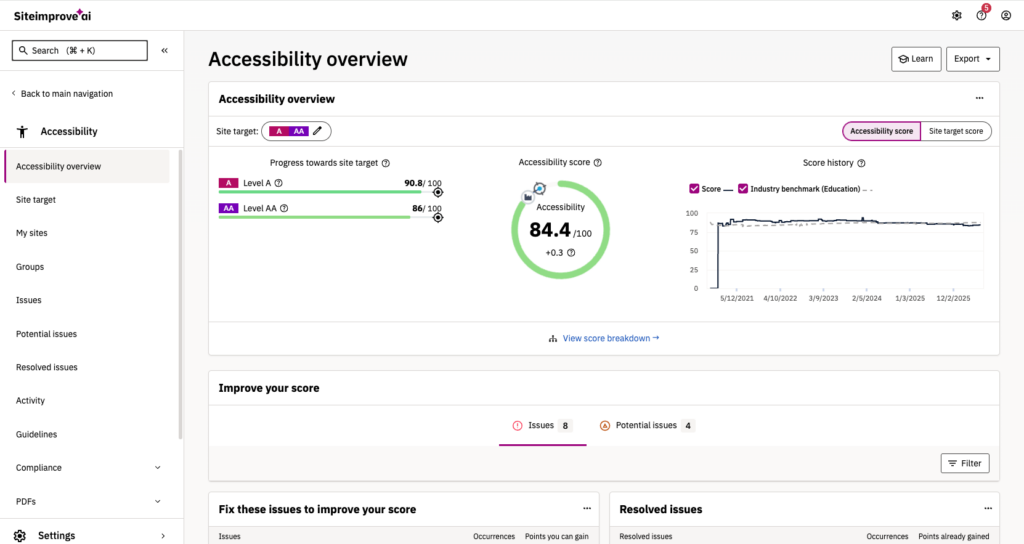The image size is (1024, 544).
Task: Open the Export dropdown
Action: tap(972, 59)
